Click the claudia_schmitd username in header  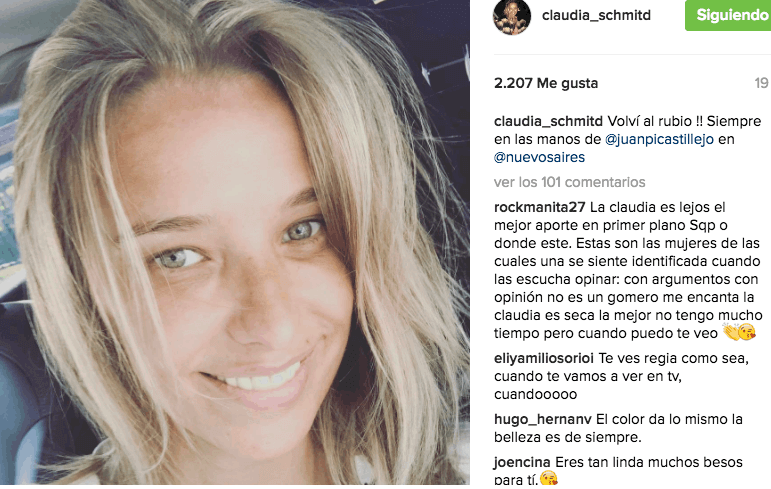596,15
